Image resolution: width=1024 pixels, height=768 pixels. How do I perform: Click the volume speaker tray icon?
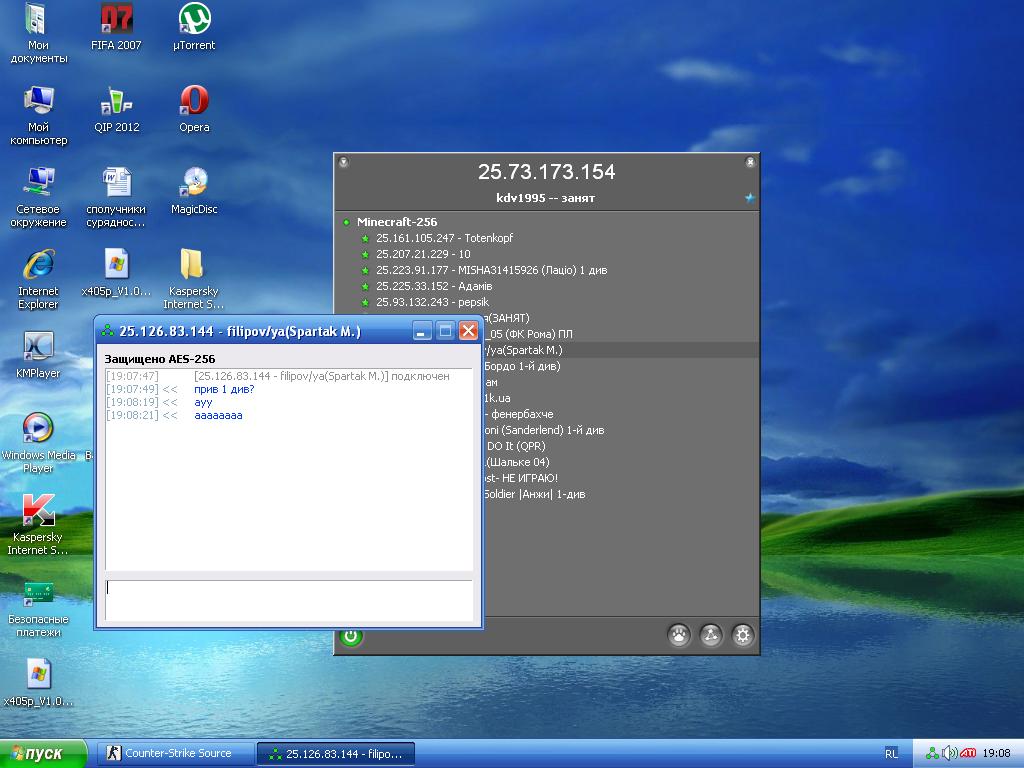pyautogui.click(x=949, y=753)
